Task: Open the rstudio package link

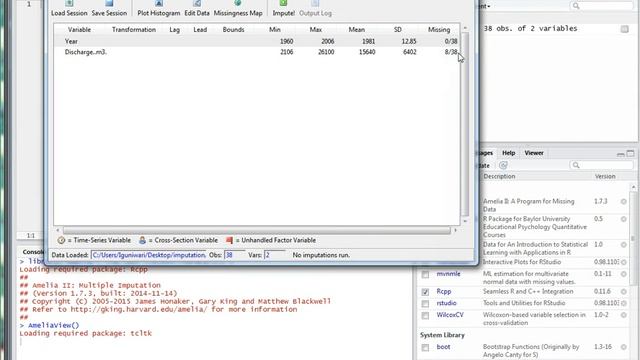Action: pyautogui.click(x=446, y=303)
